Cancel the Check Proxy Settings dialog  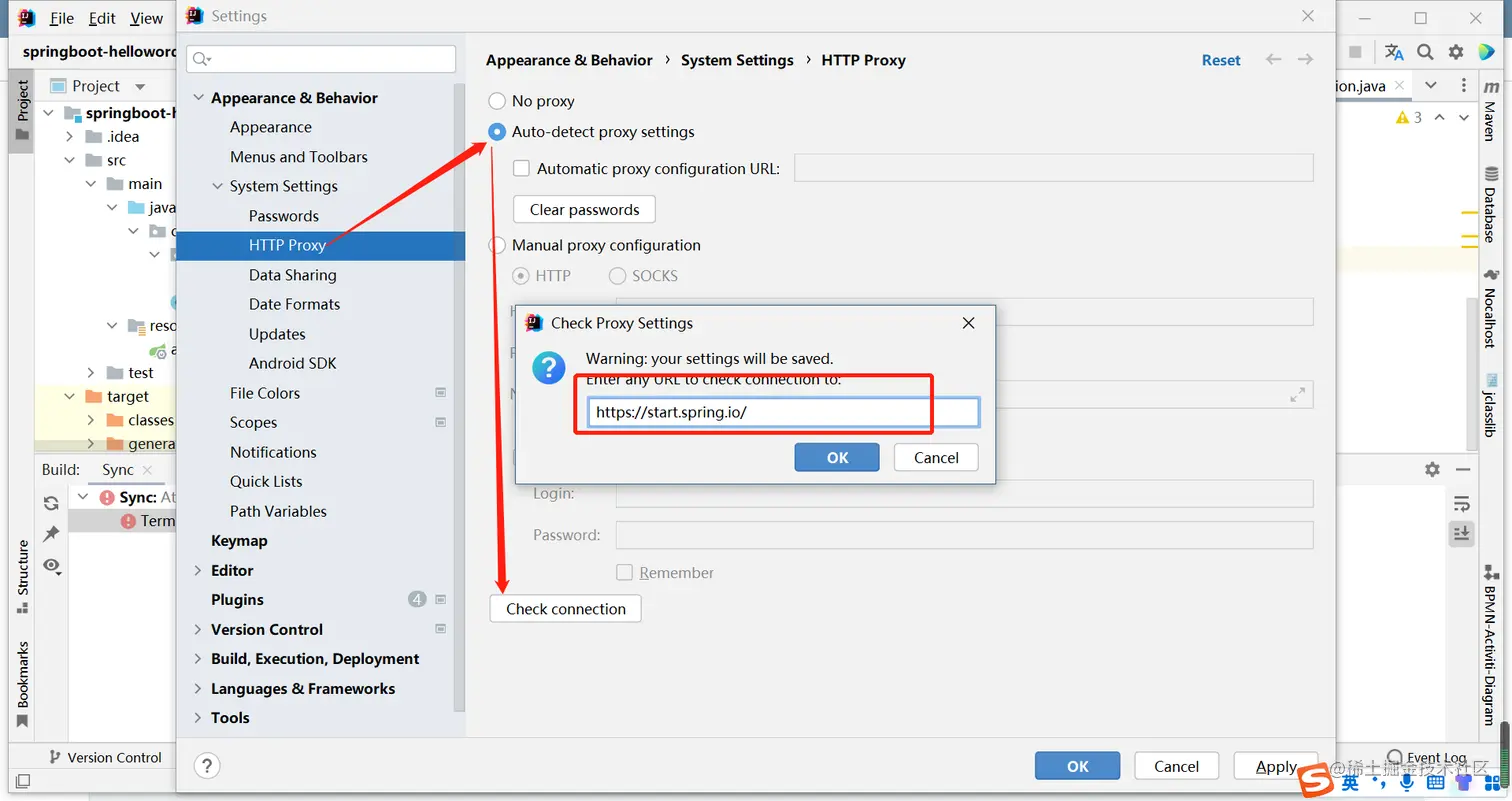click(x=936, y=457)
